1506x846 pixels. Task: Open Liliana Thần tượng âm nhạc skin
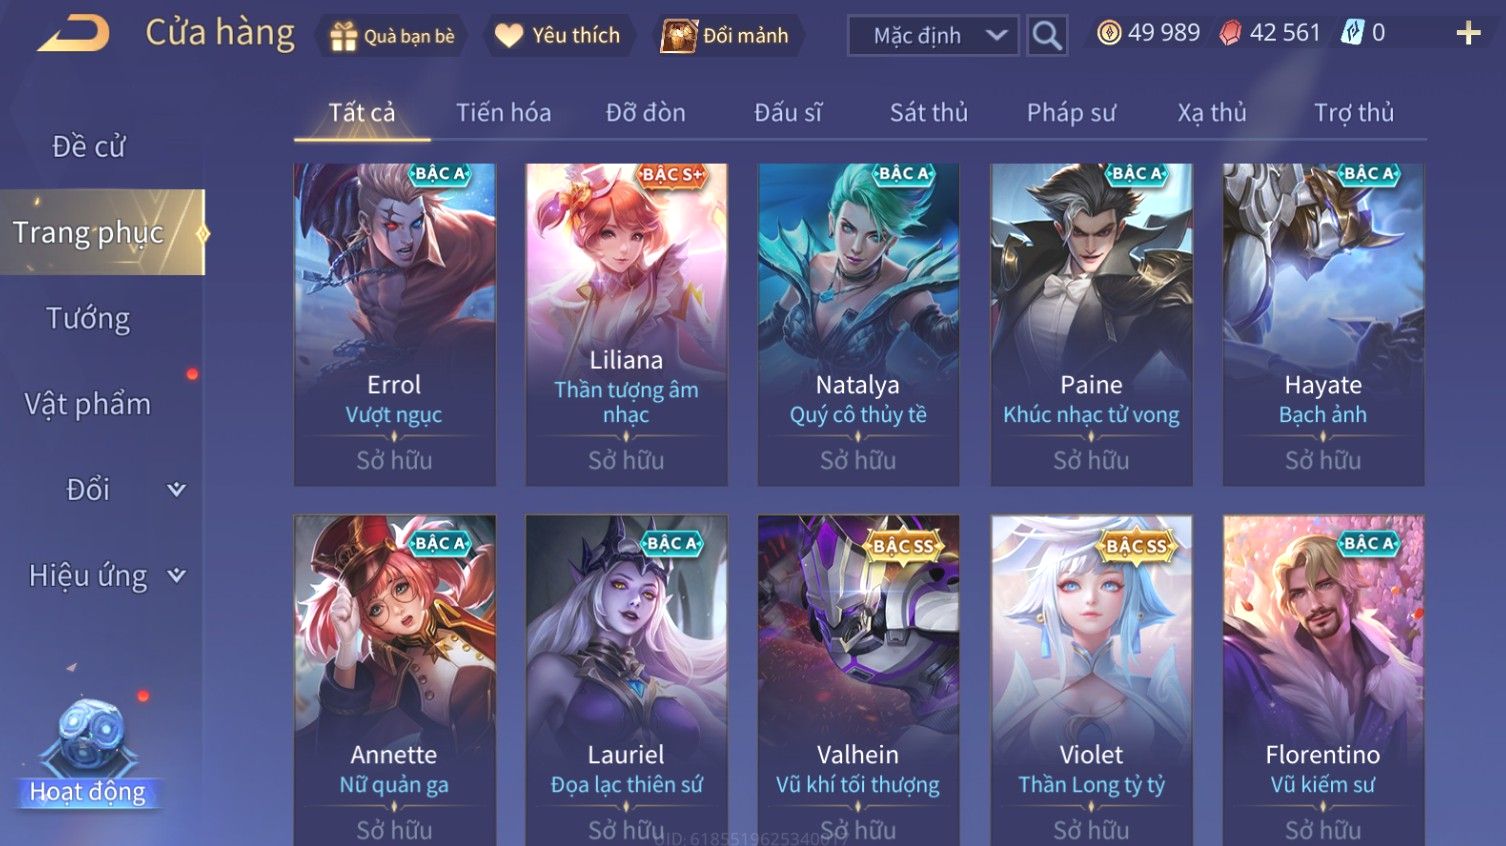point(626,325)
